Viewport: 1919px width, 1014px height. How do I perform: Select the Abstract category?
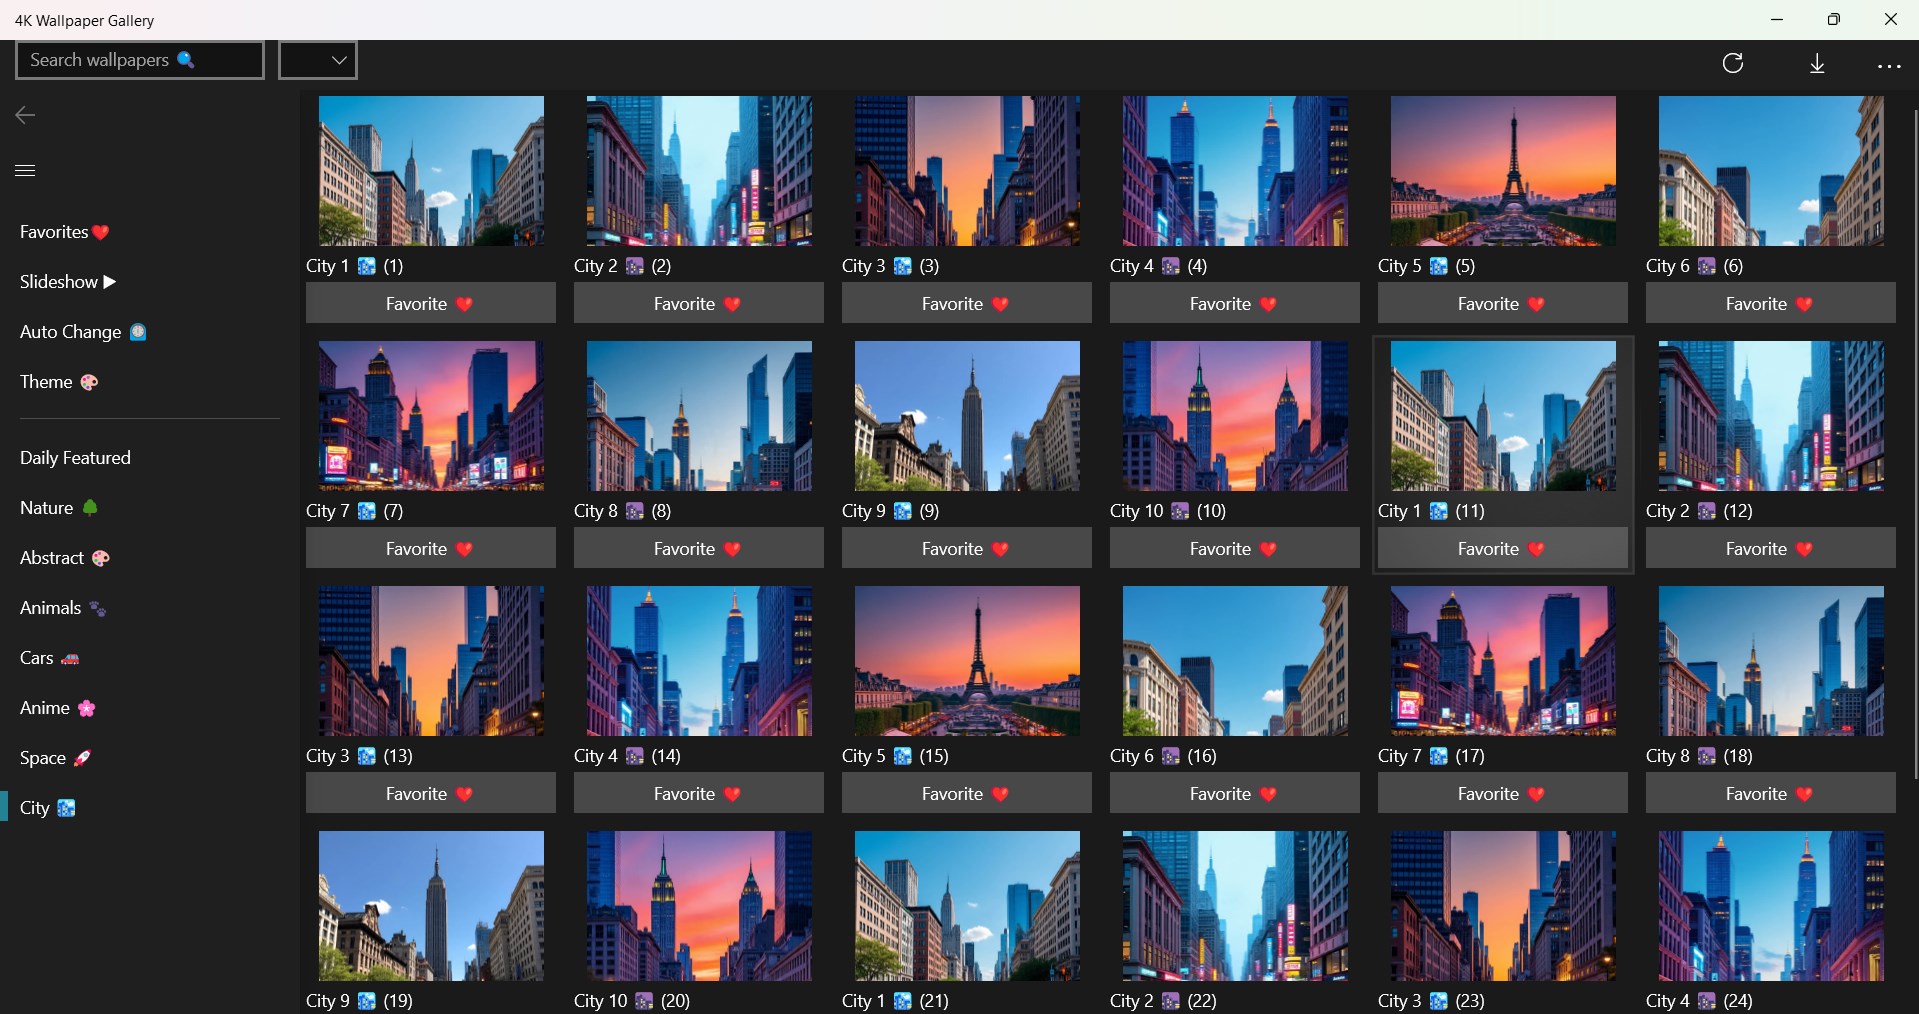(65, 558)
